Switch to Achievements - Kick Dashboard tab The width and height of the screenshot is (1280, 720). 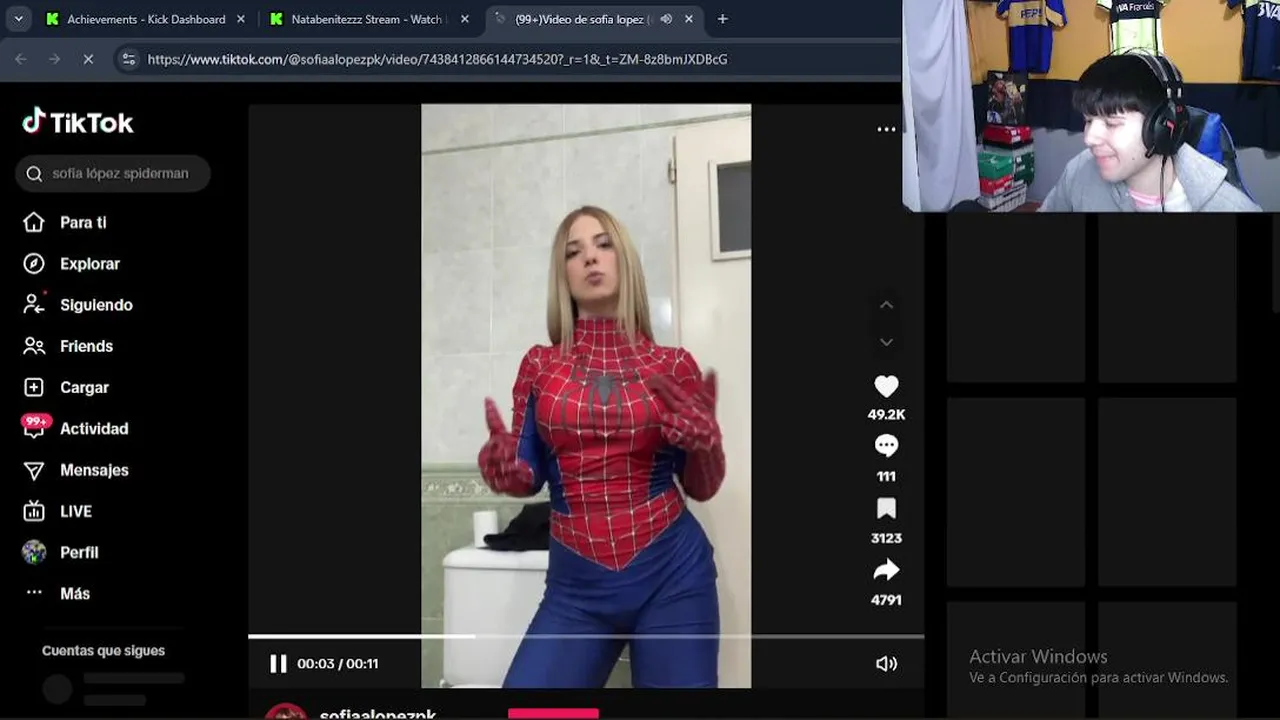pos(146,19)
